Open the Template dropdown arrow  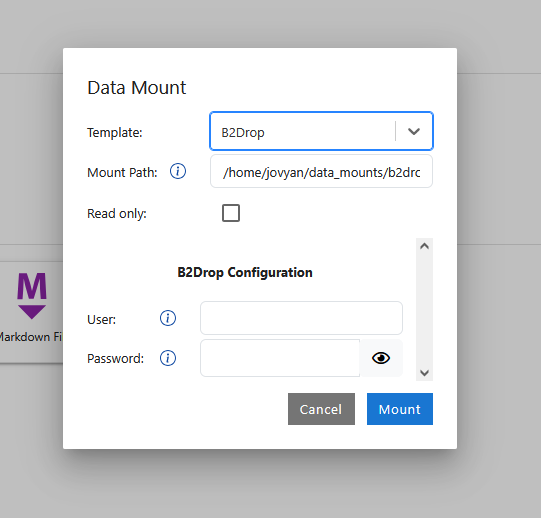pyautogui.click(x=414, y=131)
